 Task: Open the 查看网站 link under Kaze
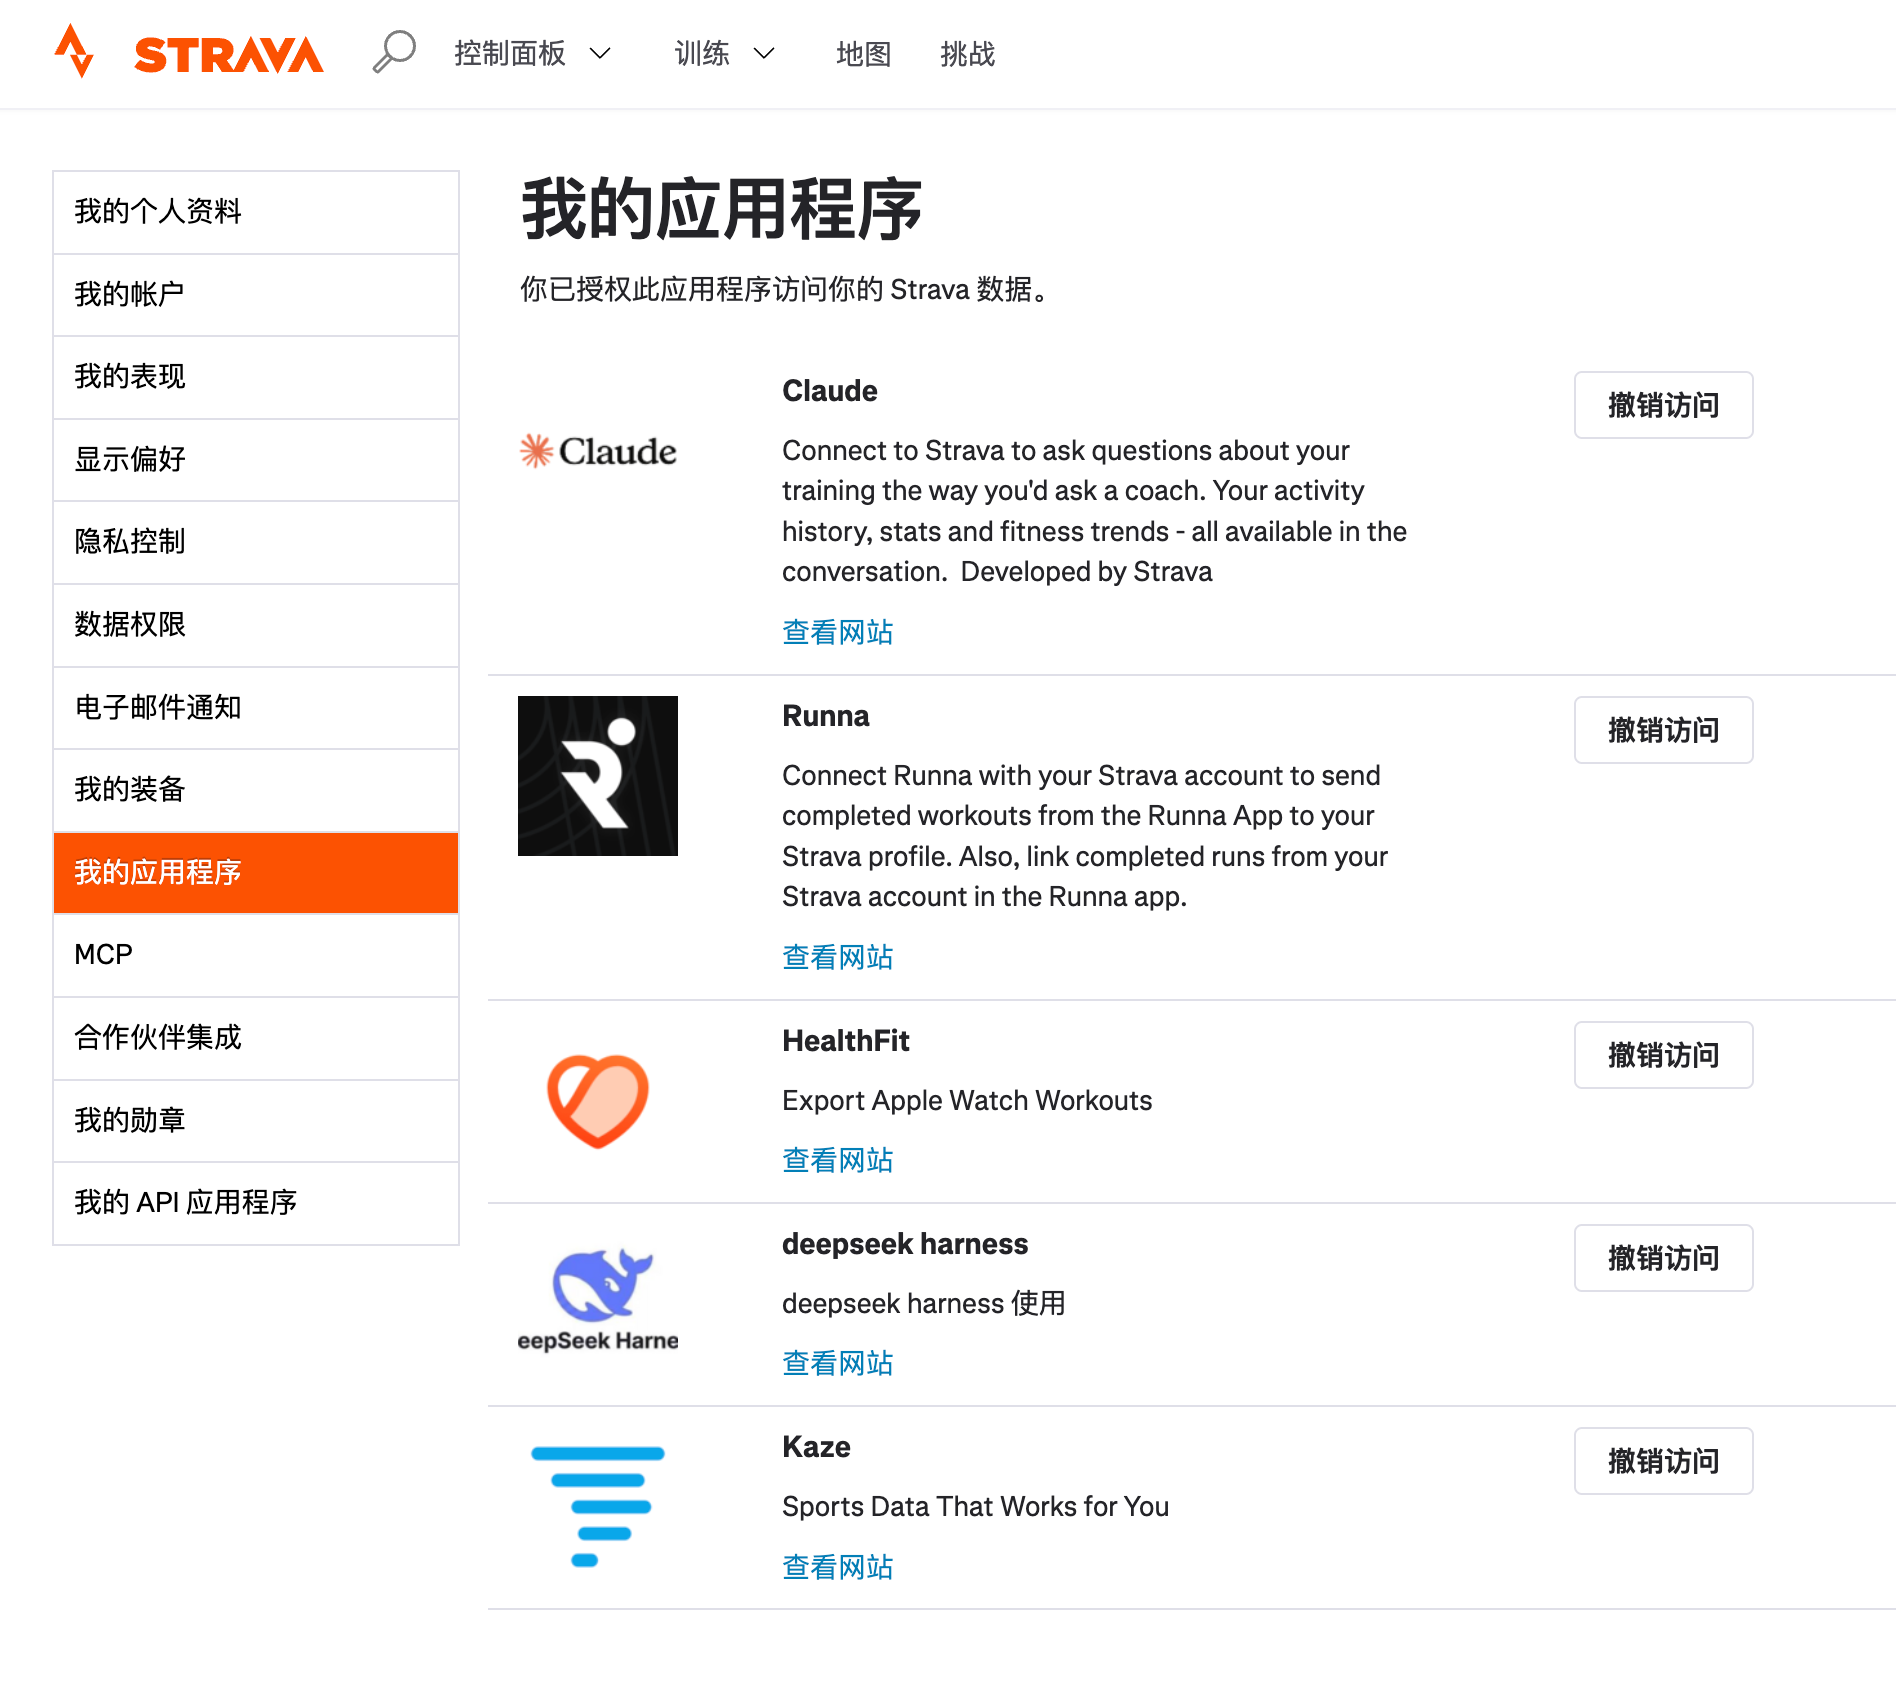837,1567
